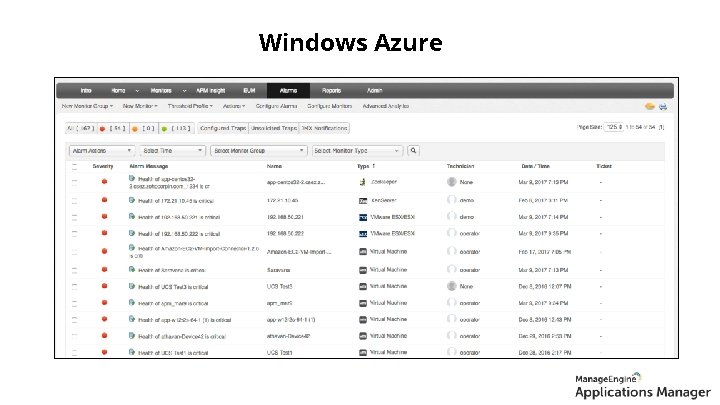The width and height of the screenshot is (720, 405).
Task: Click the Configure Alarms link
Action: 276,106
